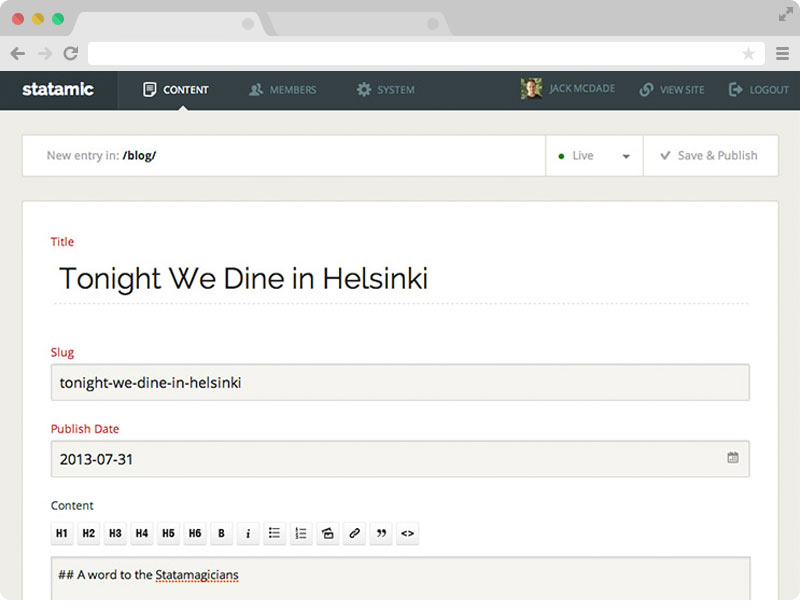Open the browser hamburger menu
The height and width of the screenshot is (608, 802).
(x=783, y=54)
